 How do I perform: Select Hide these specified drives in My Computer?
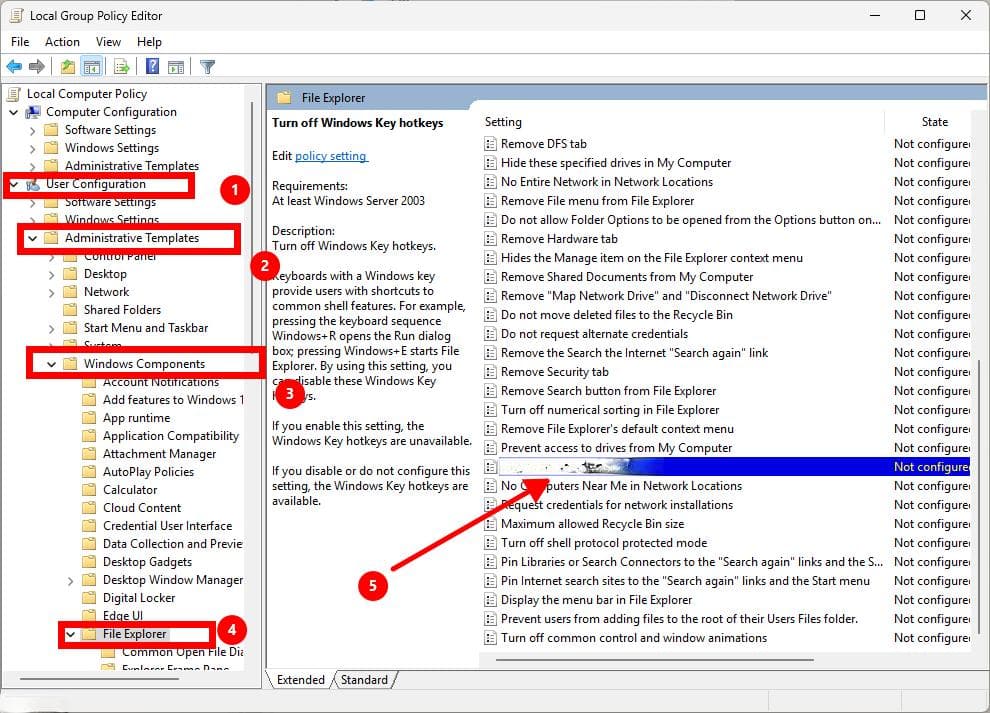click(616, 163)
